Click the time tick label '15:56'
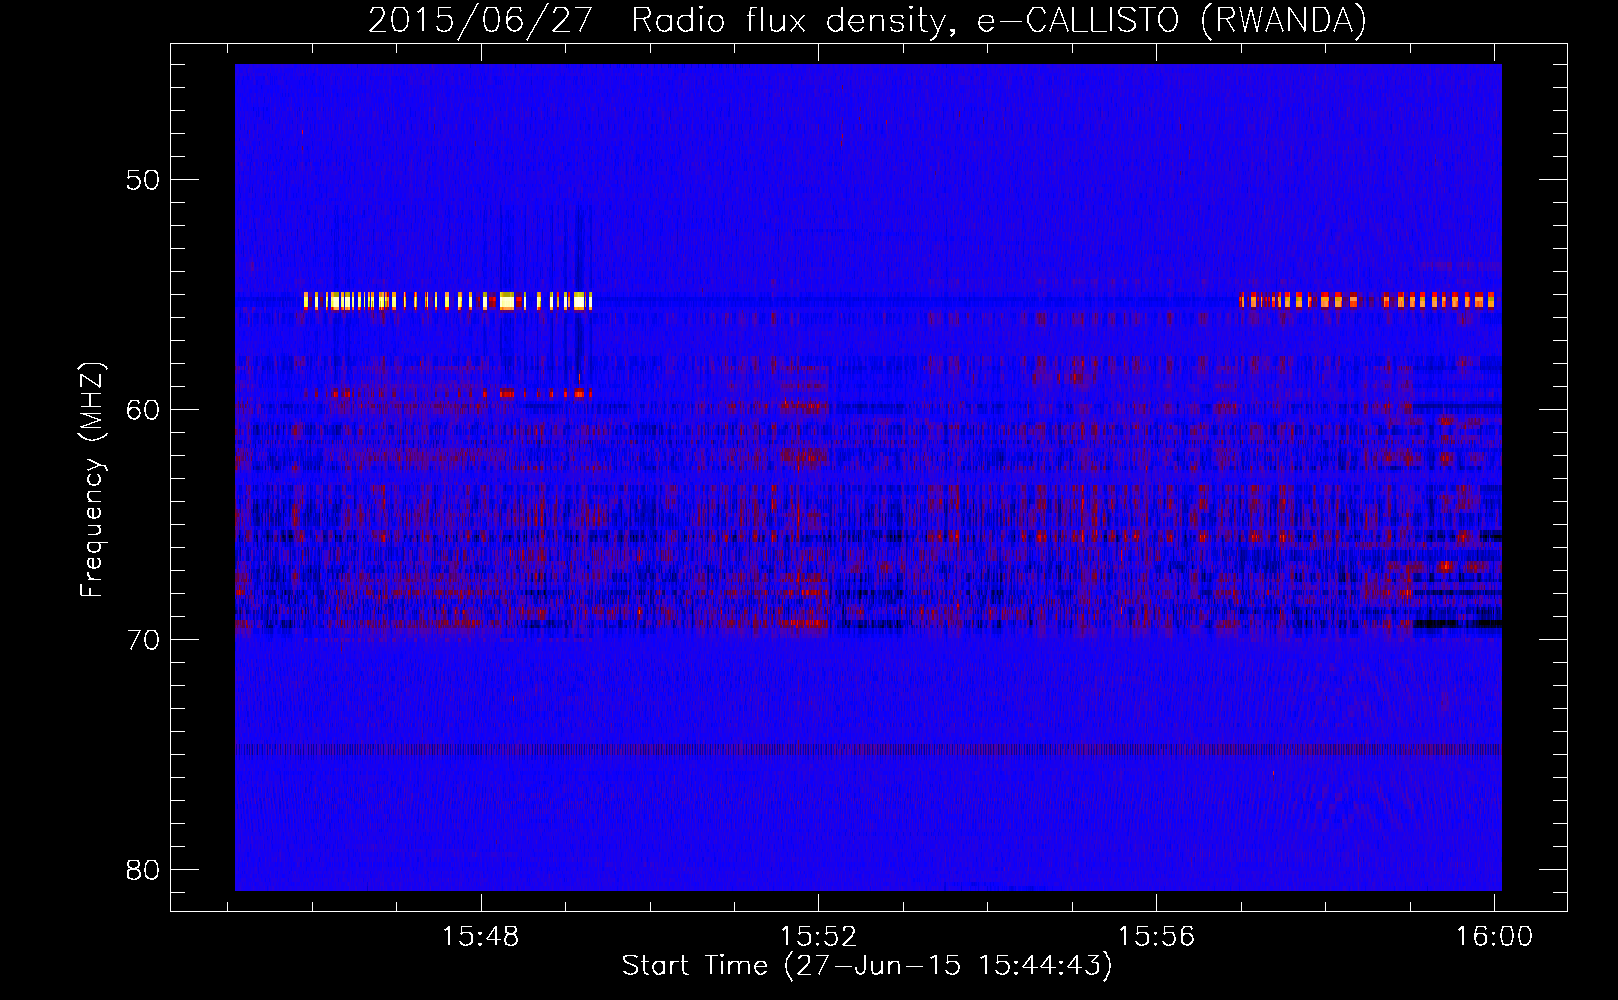The image size is (1618, 1000). [x=1156, y=936]
